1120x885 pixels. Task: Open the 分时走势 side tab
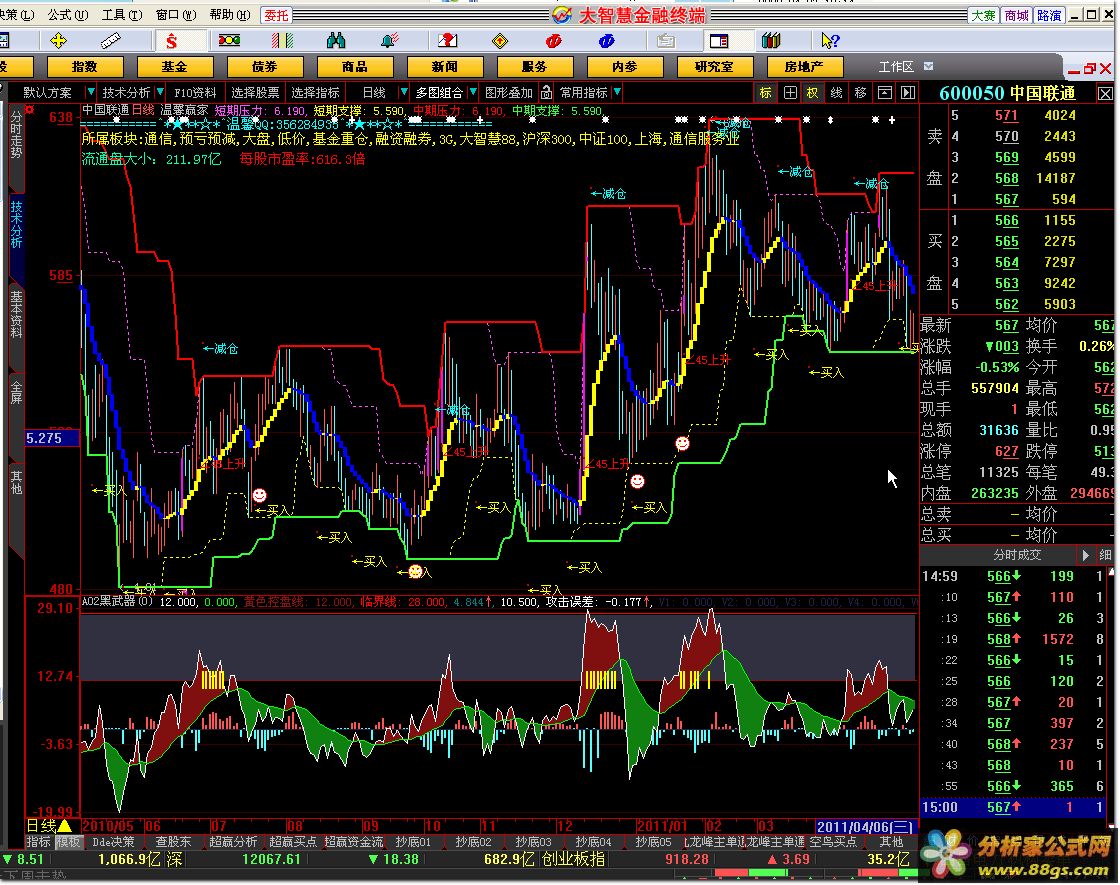pos(16,134)
